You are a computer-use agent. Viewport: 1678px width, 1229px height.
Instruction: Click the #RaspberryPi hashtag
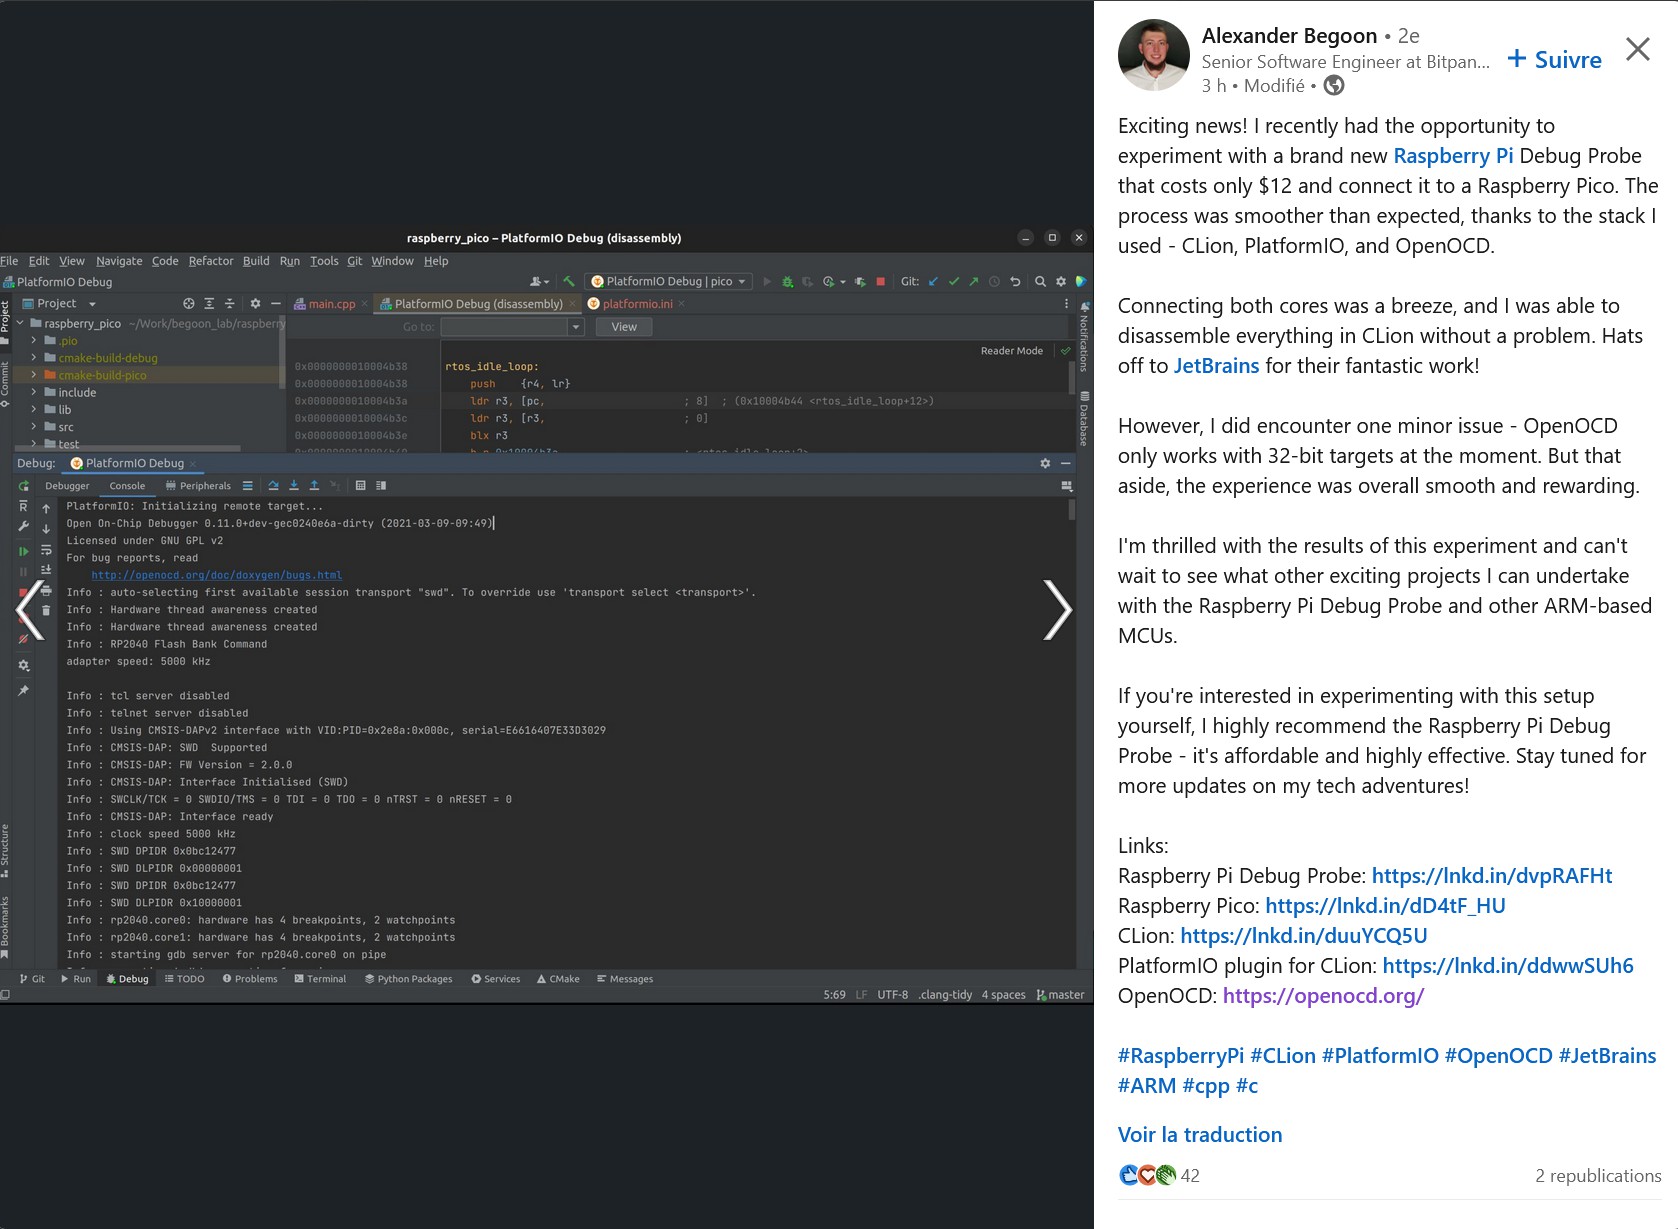coord(1181,1056)
